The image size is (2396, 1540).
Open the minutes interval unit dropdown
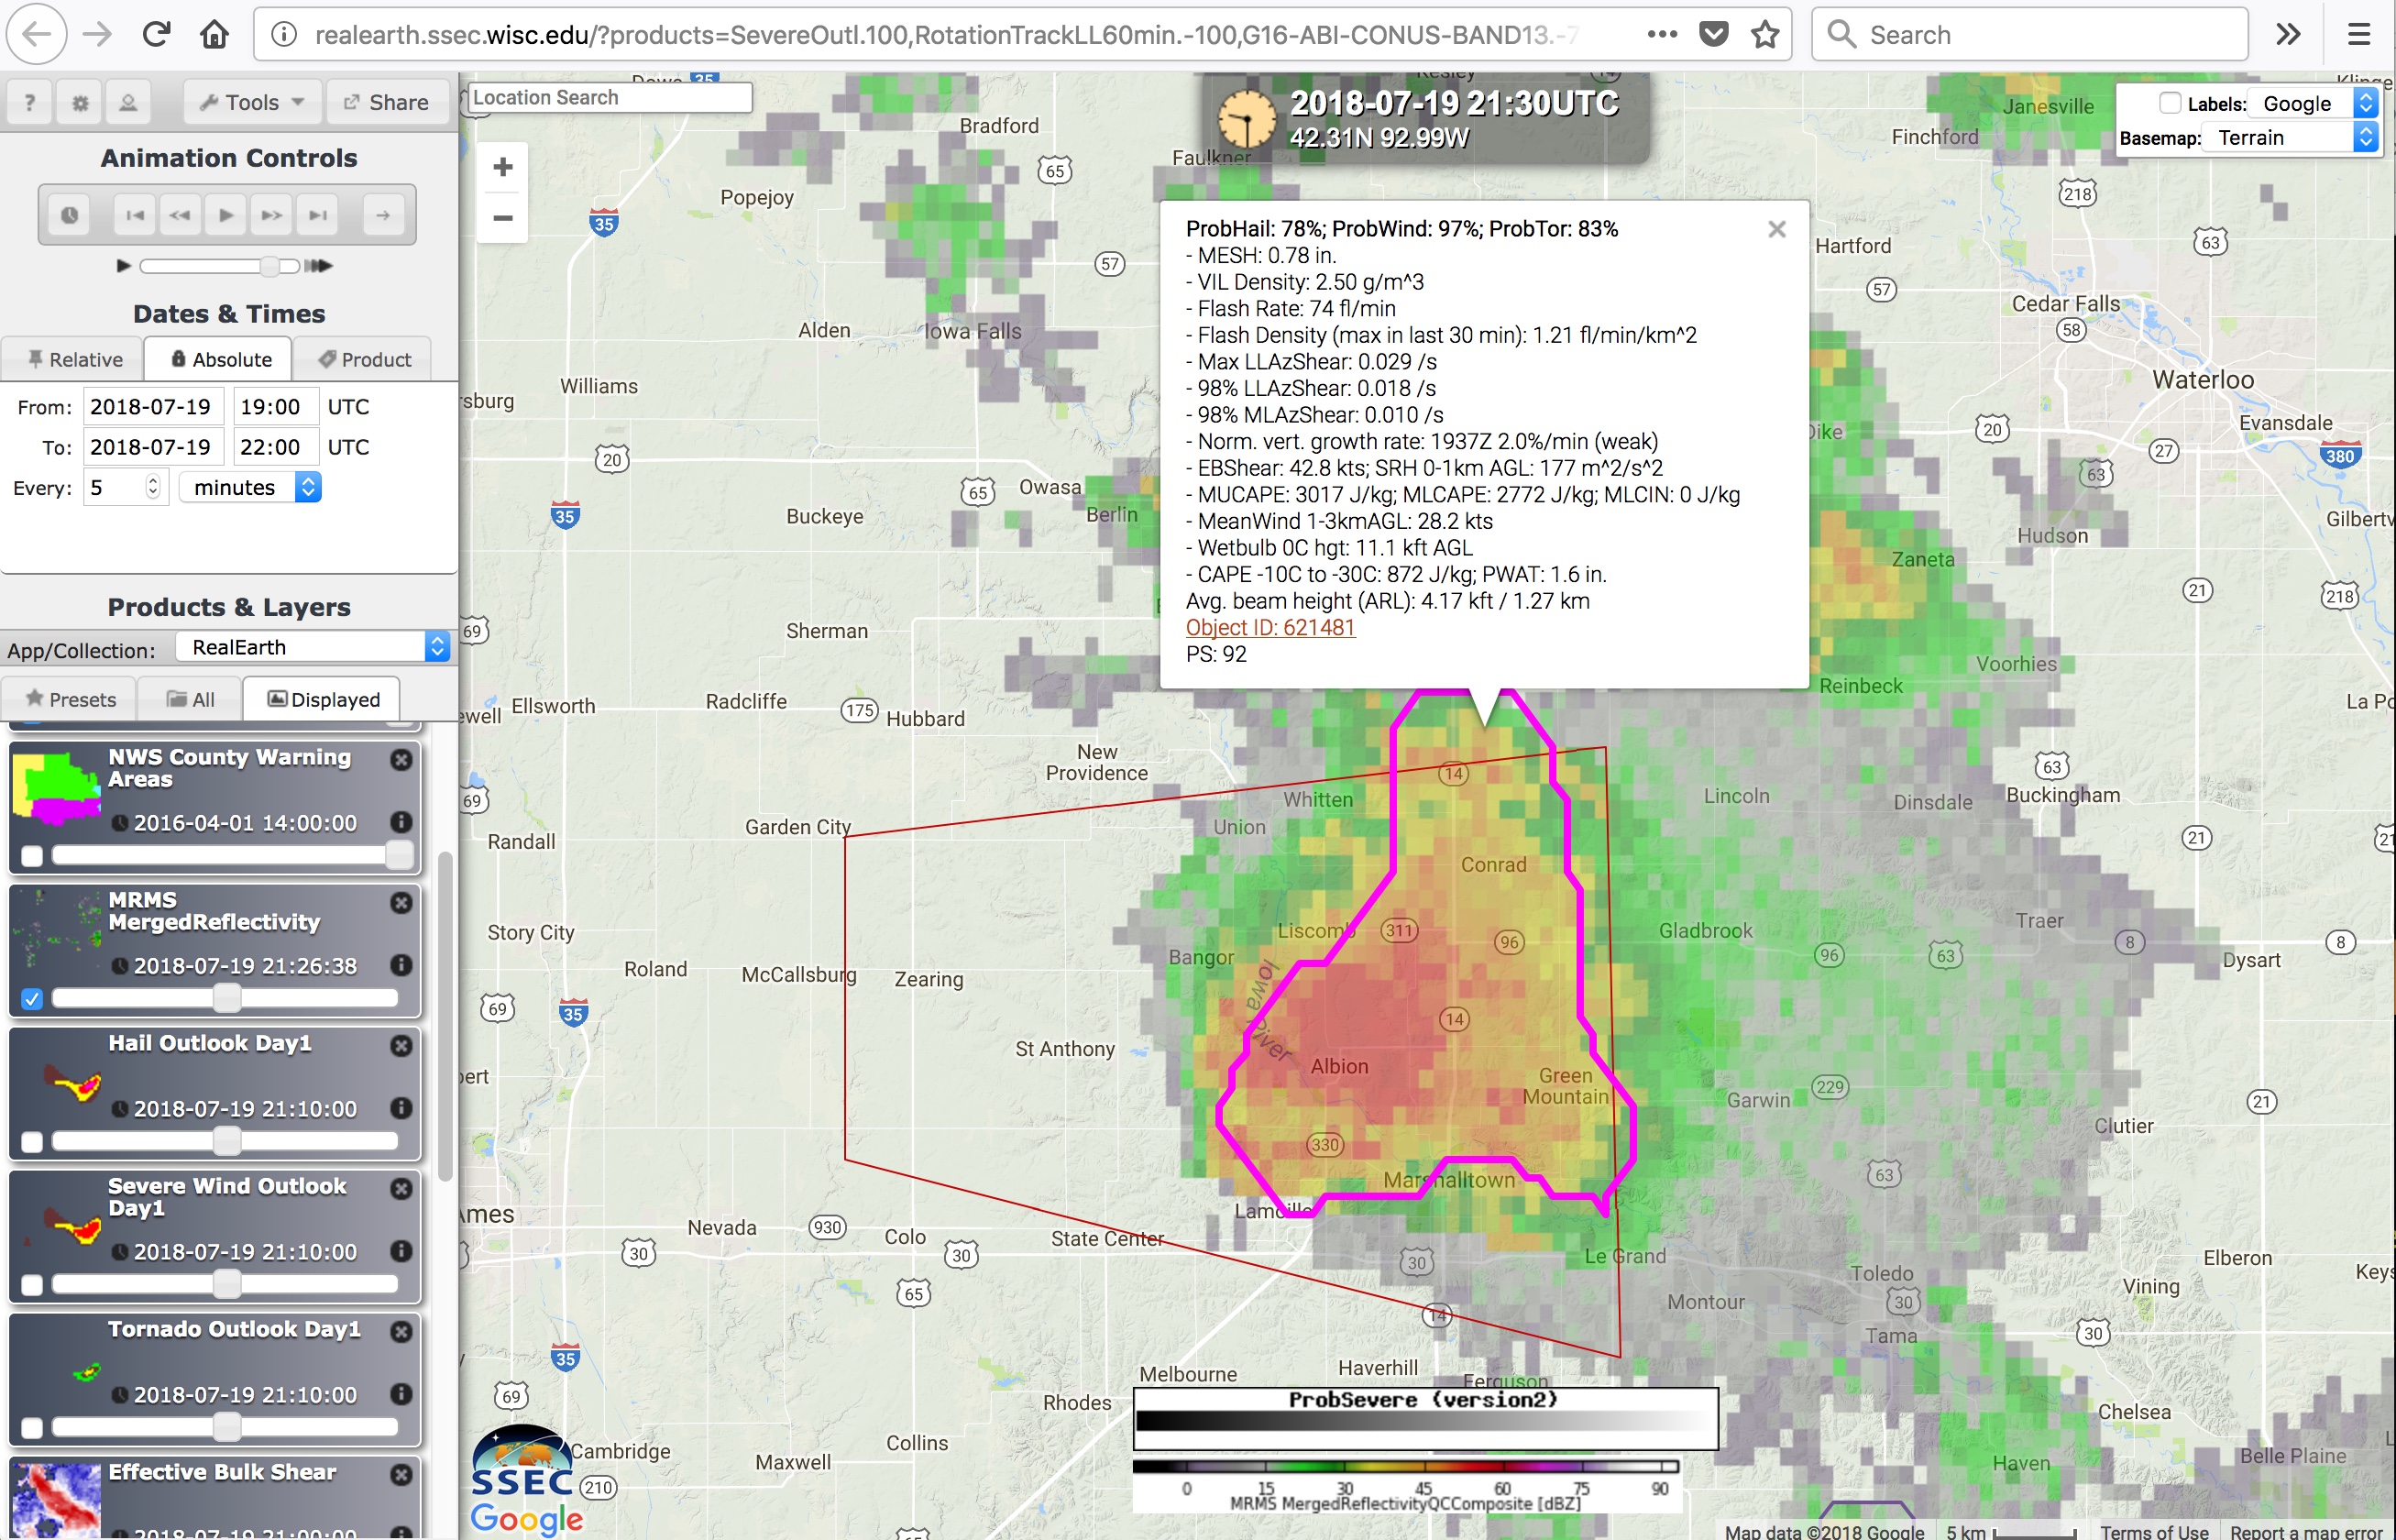click(250, 487)
